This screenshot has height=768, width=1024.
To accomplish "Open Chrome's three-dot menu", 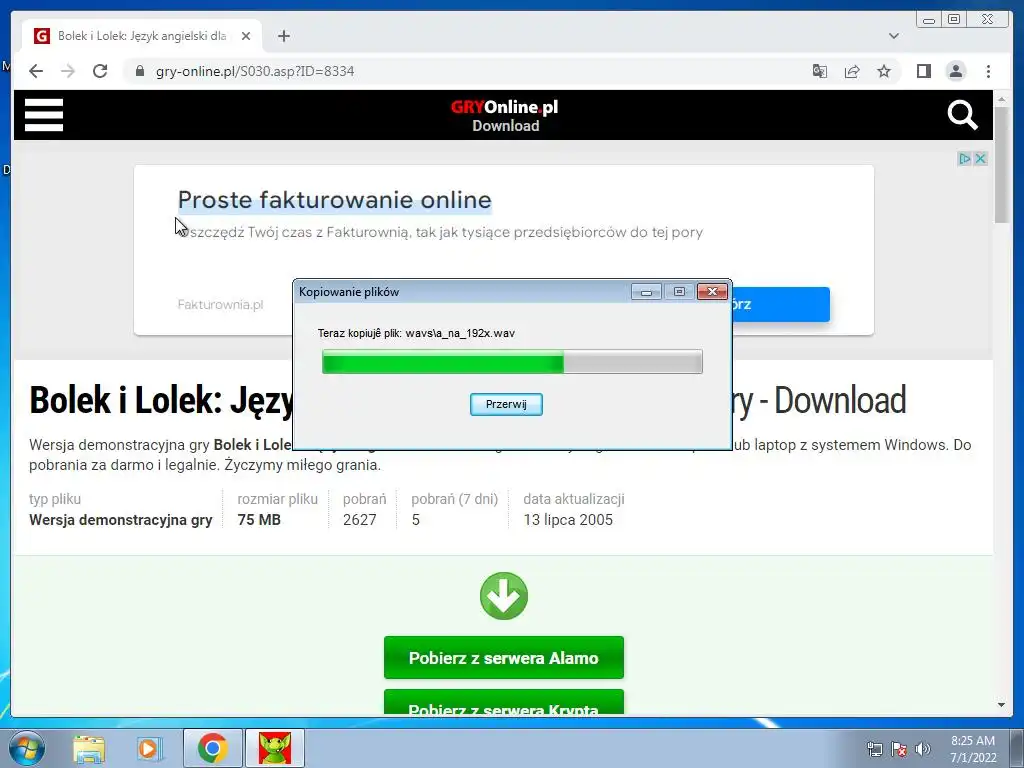I will coord(988,71).
